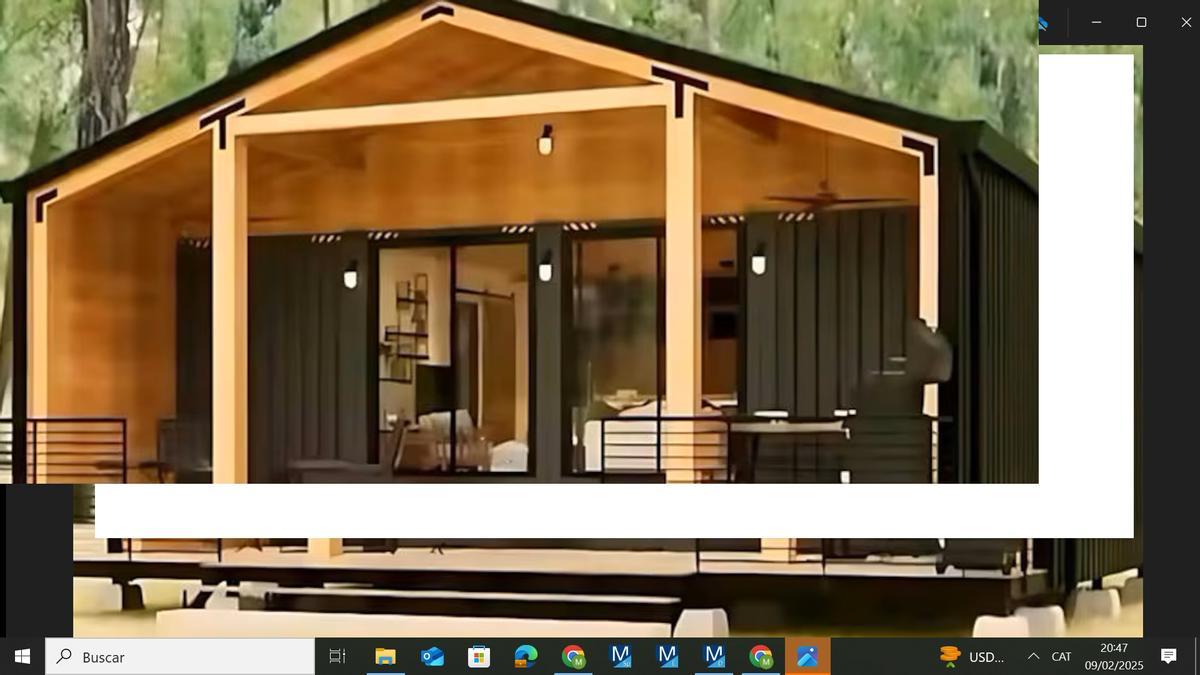1200x675 pixels.
Task: Open the USD currency taskbar widget
Action: tap(972, 656)
